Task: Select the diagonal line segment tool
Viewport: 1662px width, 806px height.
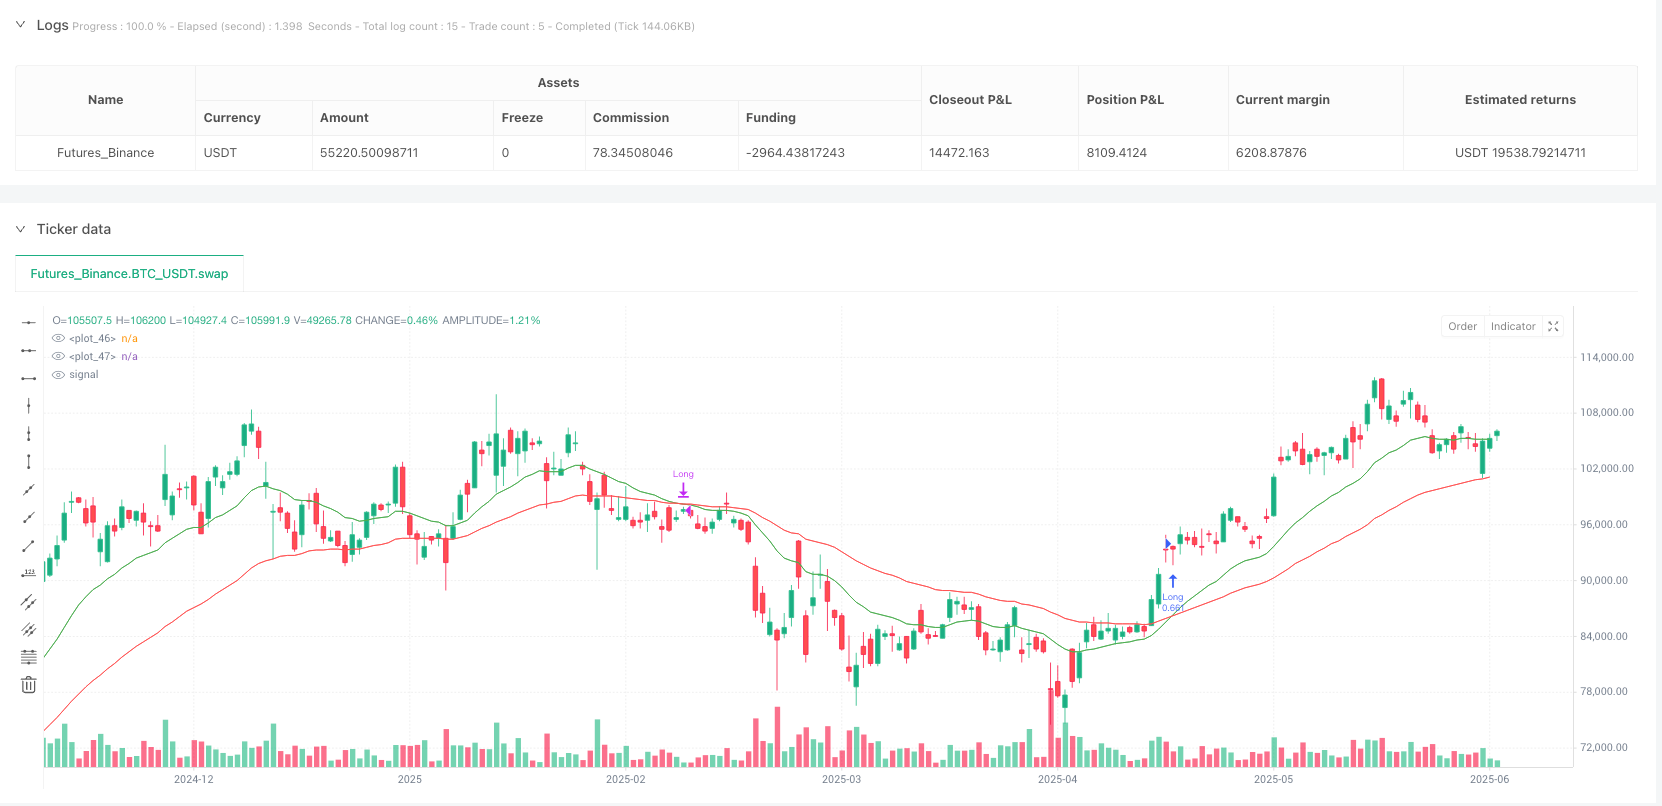Action: (x=29, y=545)
